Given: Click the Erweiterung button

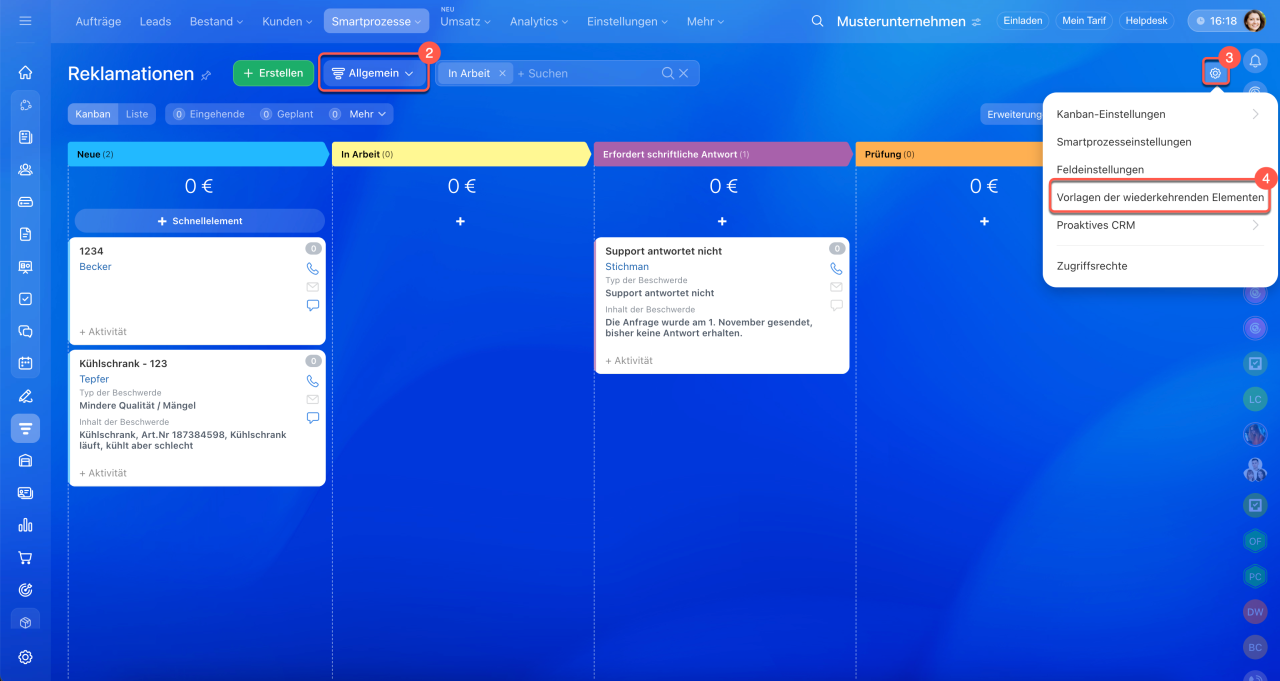Looking at the screenshot, I should tap(1012, 114).
